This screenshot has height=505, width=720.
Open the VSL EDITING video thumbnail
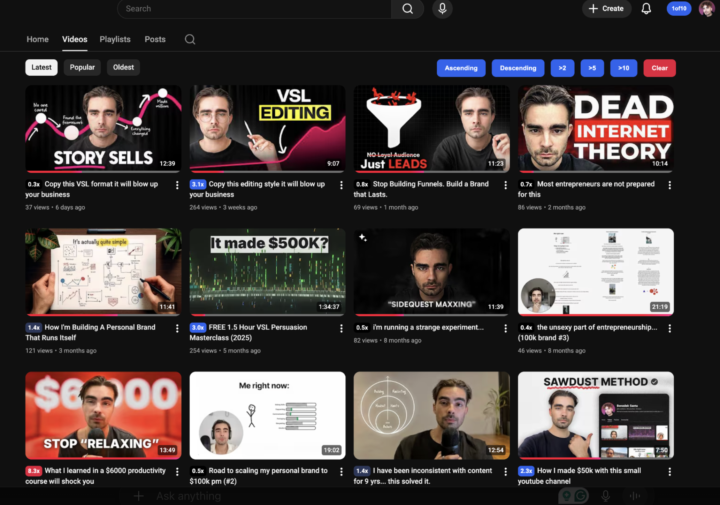(x=267, y=129)
